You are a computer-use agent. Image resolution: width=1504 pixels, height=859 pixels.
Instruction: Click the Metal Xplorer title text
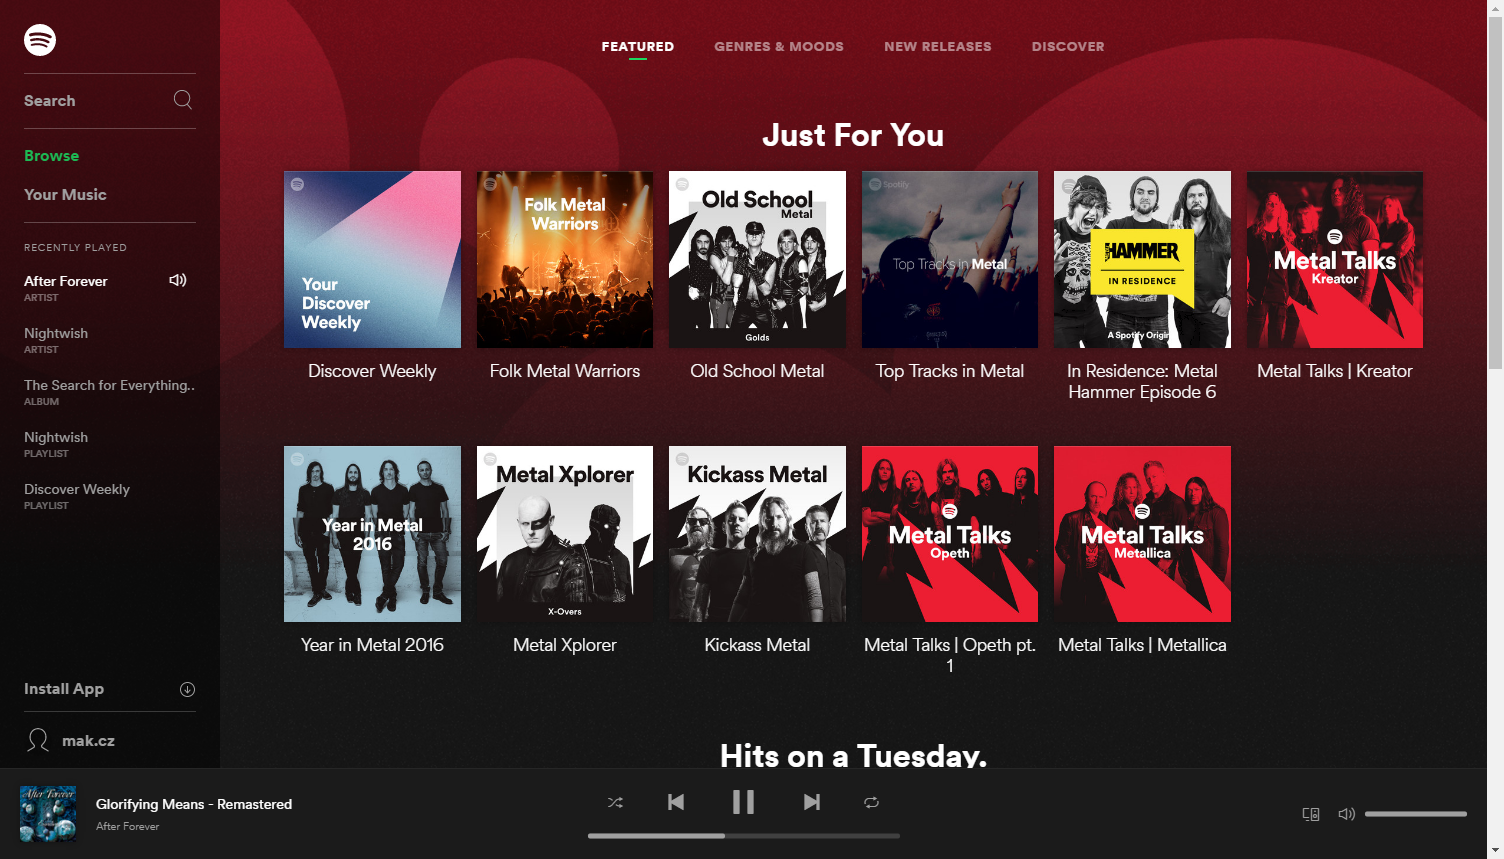(565, 645)
